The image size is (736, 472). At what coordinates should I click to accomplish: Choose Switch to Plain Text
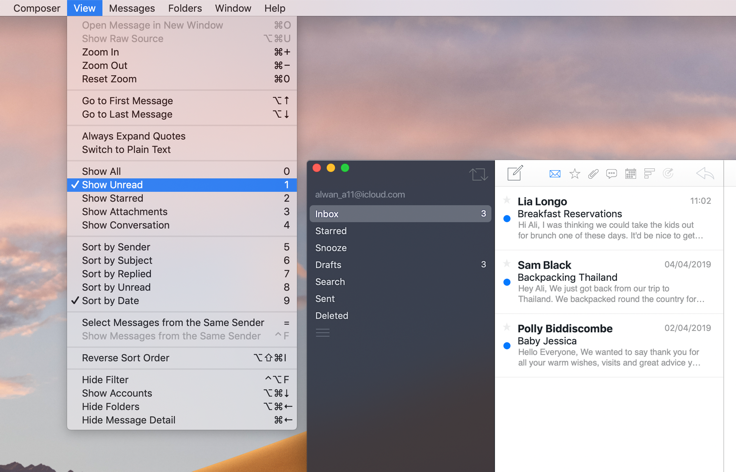pos(182,150)
